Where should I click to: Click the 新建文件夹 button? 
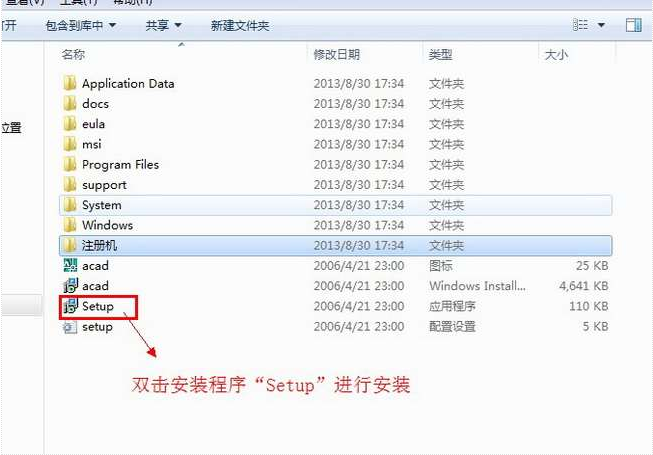click(x=240, y=25)
